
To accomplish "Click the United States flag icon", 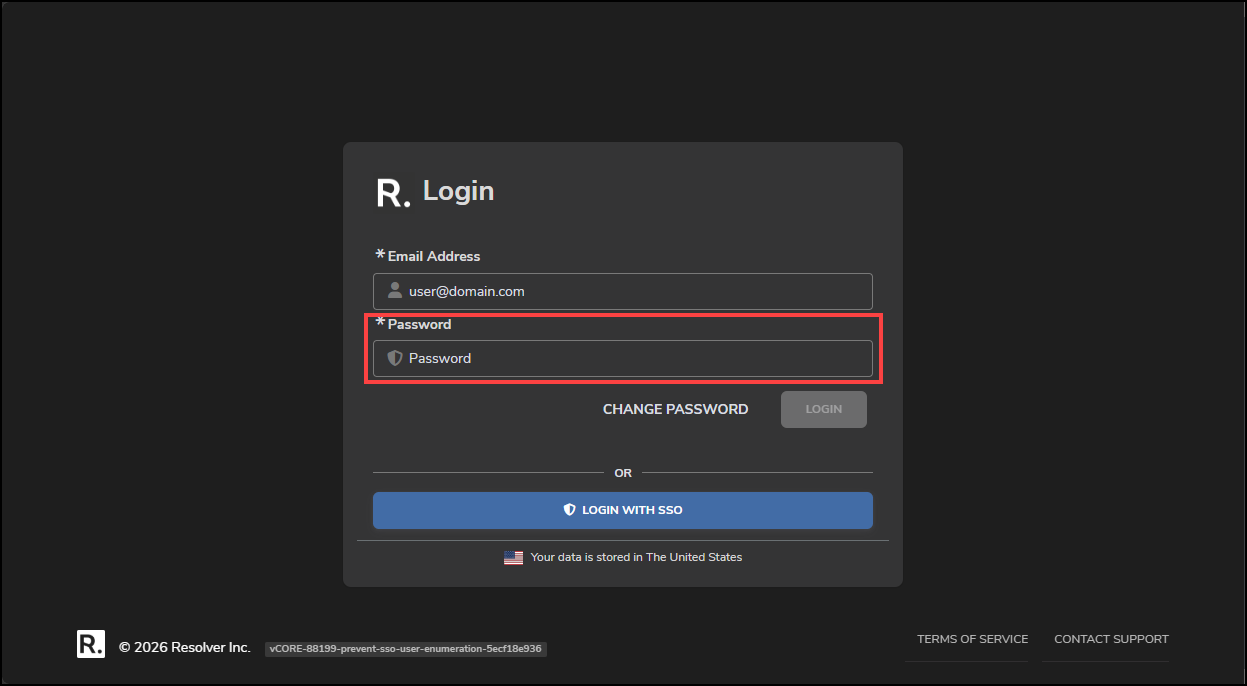I will [513, 558].
